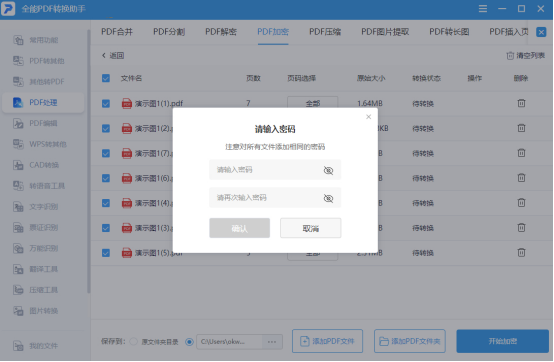
Task: Click the PDF file icon of 演示图1(1).pdf
Action: pyautogui.click(x=126, y=103)
